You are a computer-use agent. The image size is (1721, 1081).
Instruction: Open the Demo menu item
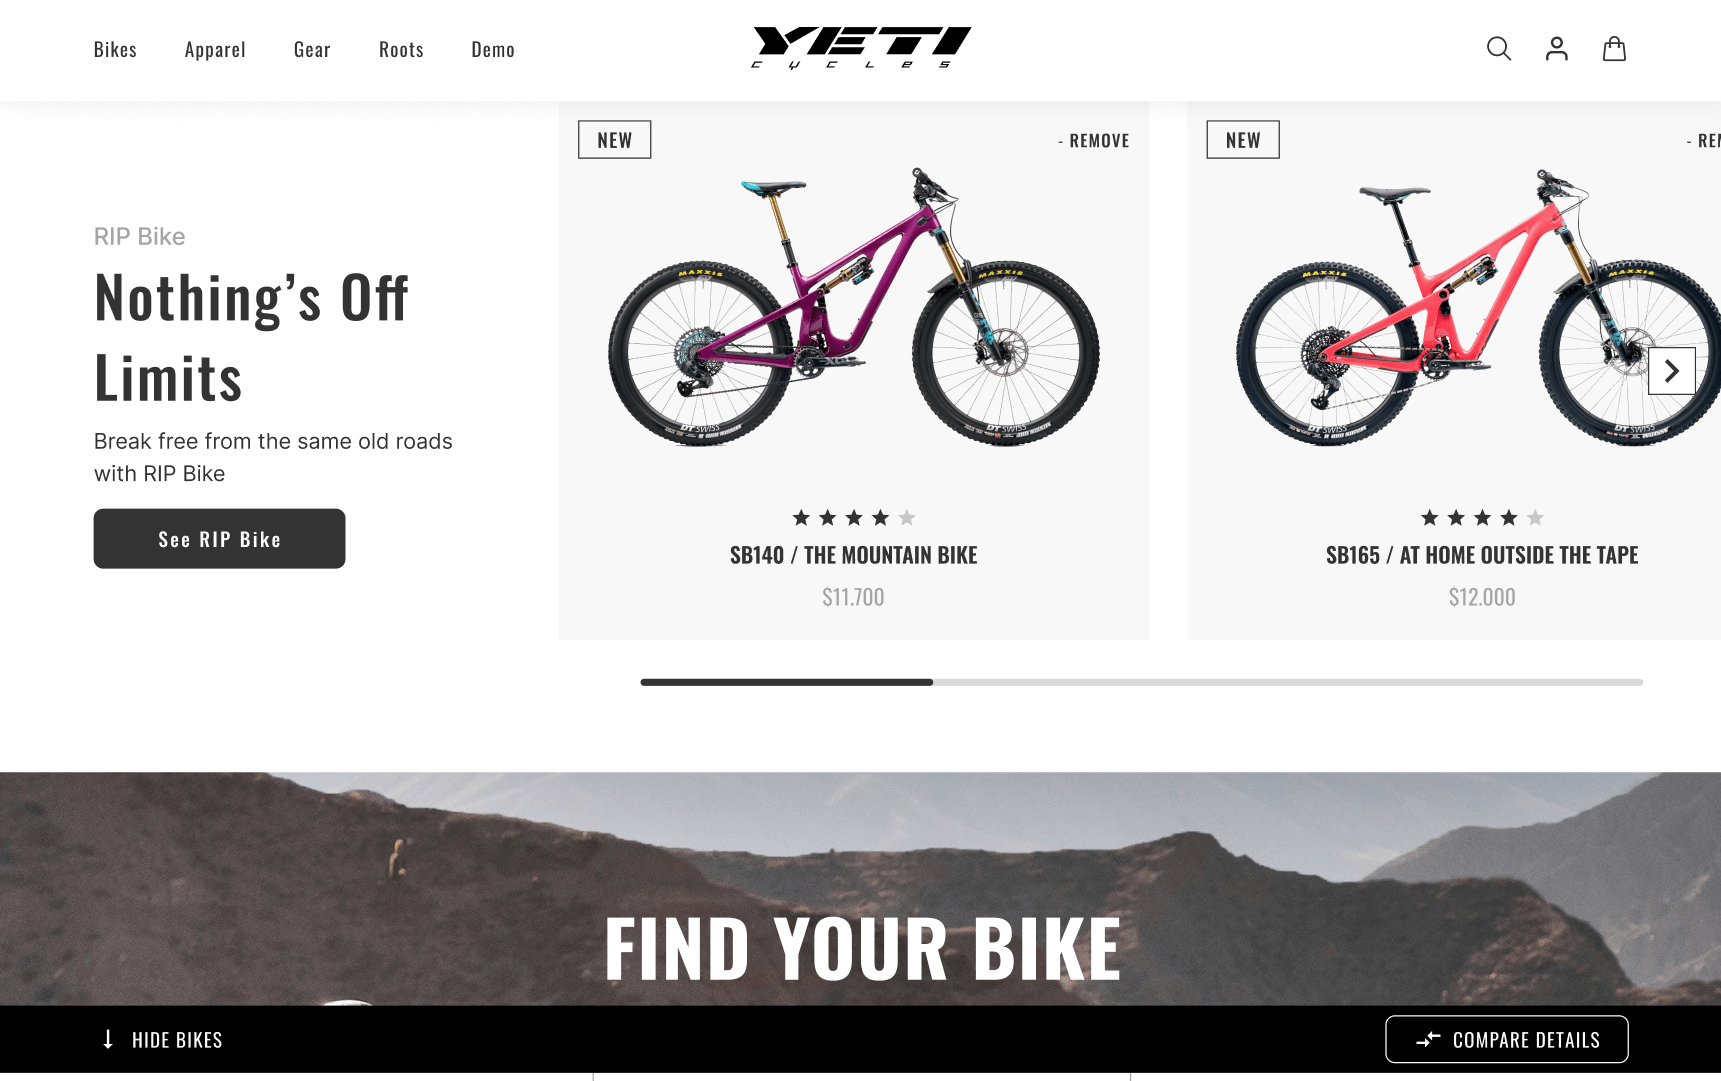[x=493, y=50]
